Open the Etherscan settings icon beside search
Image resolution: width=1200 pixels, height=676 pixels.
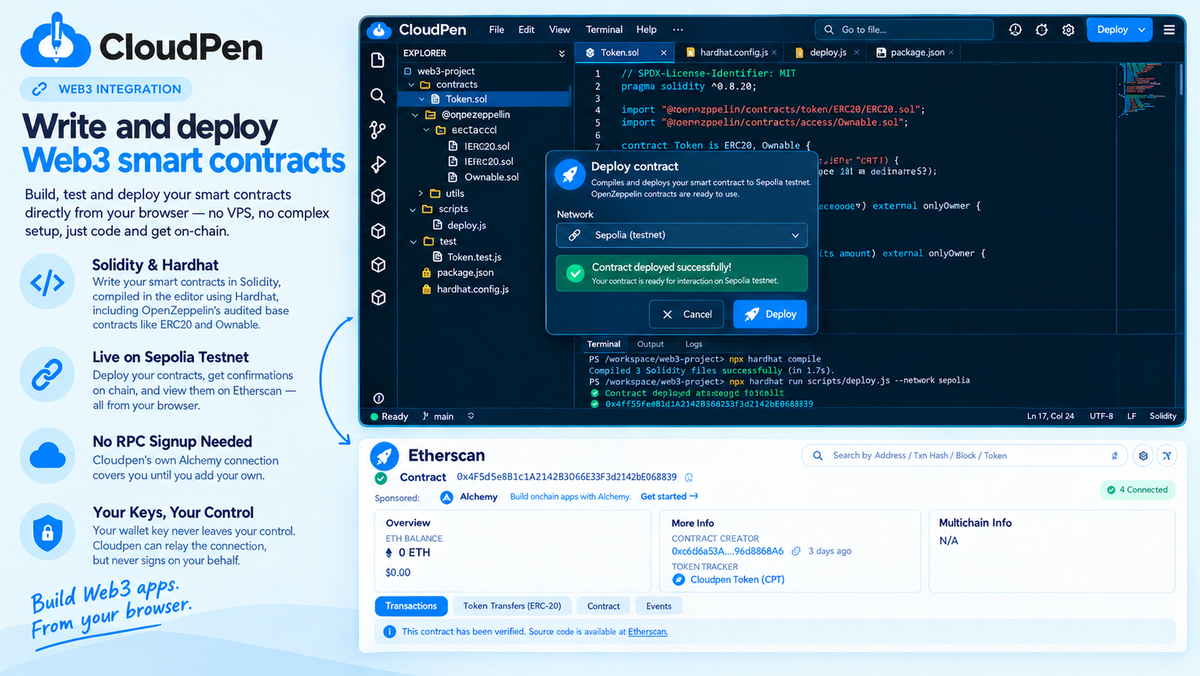coord(1144,456)
